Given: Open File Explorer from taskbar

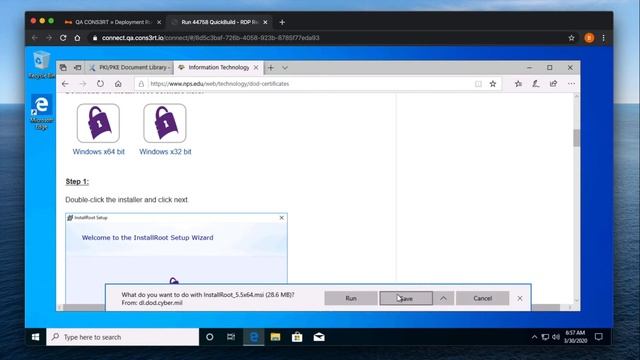Looking at the screenshot, I should (276, 337).
